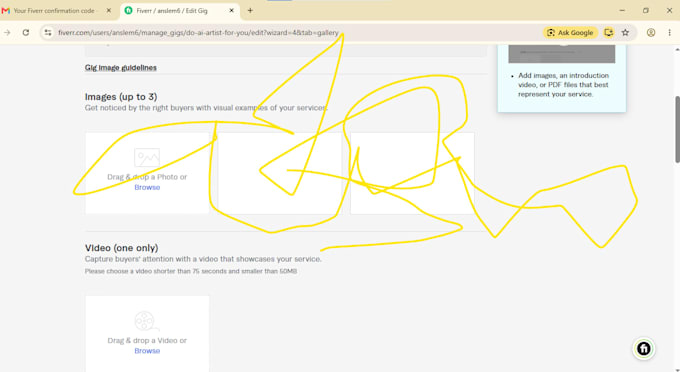This screenshot has height=372, width=680.
Task: Open a new browser tab
Action: coord(250,11)
